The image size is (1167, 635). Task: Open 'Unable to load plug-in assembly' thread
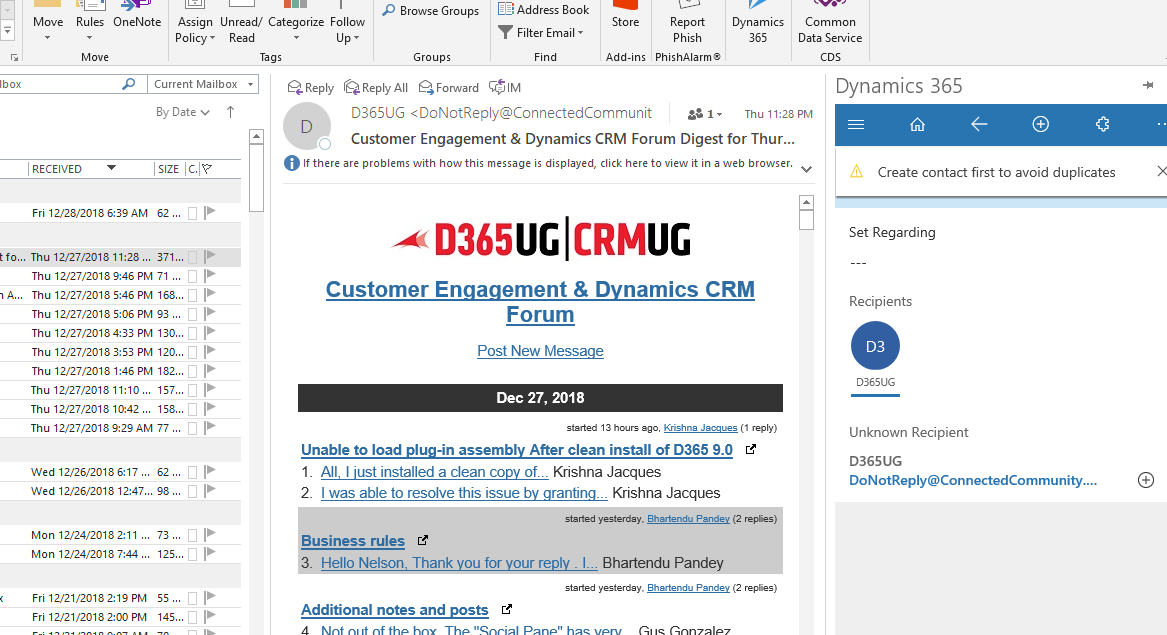(517, 450)
